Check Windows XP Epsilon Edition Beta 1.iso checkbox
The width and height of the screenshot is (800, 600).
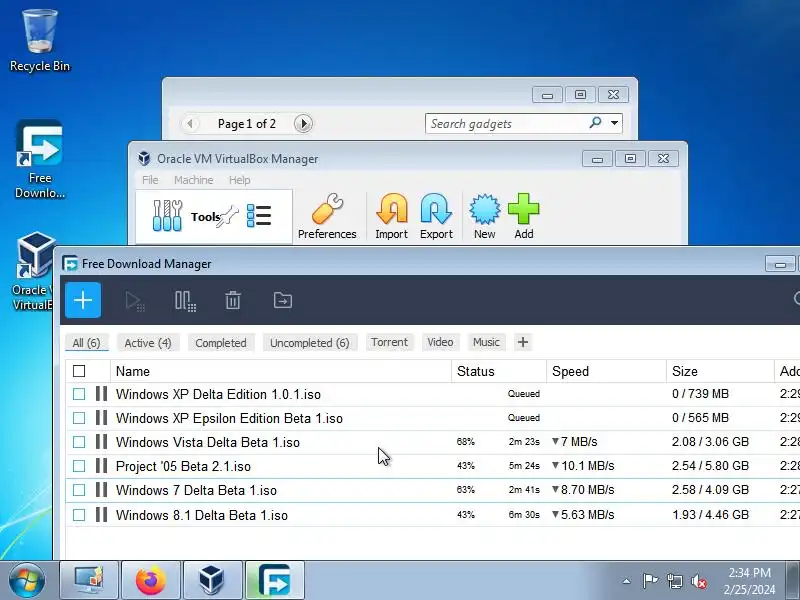point(79,418)
